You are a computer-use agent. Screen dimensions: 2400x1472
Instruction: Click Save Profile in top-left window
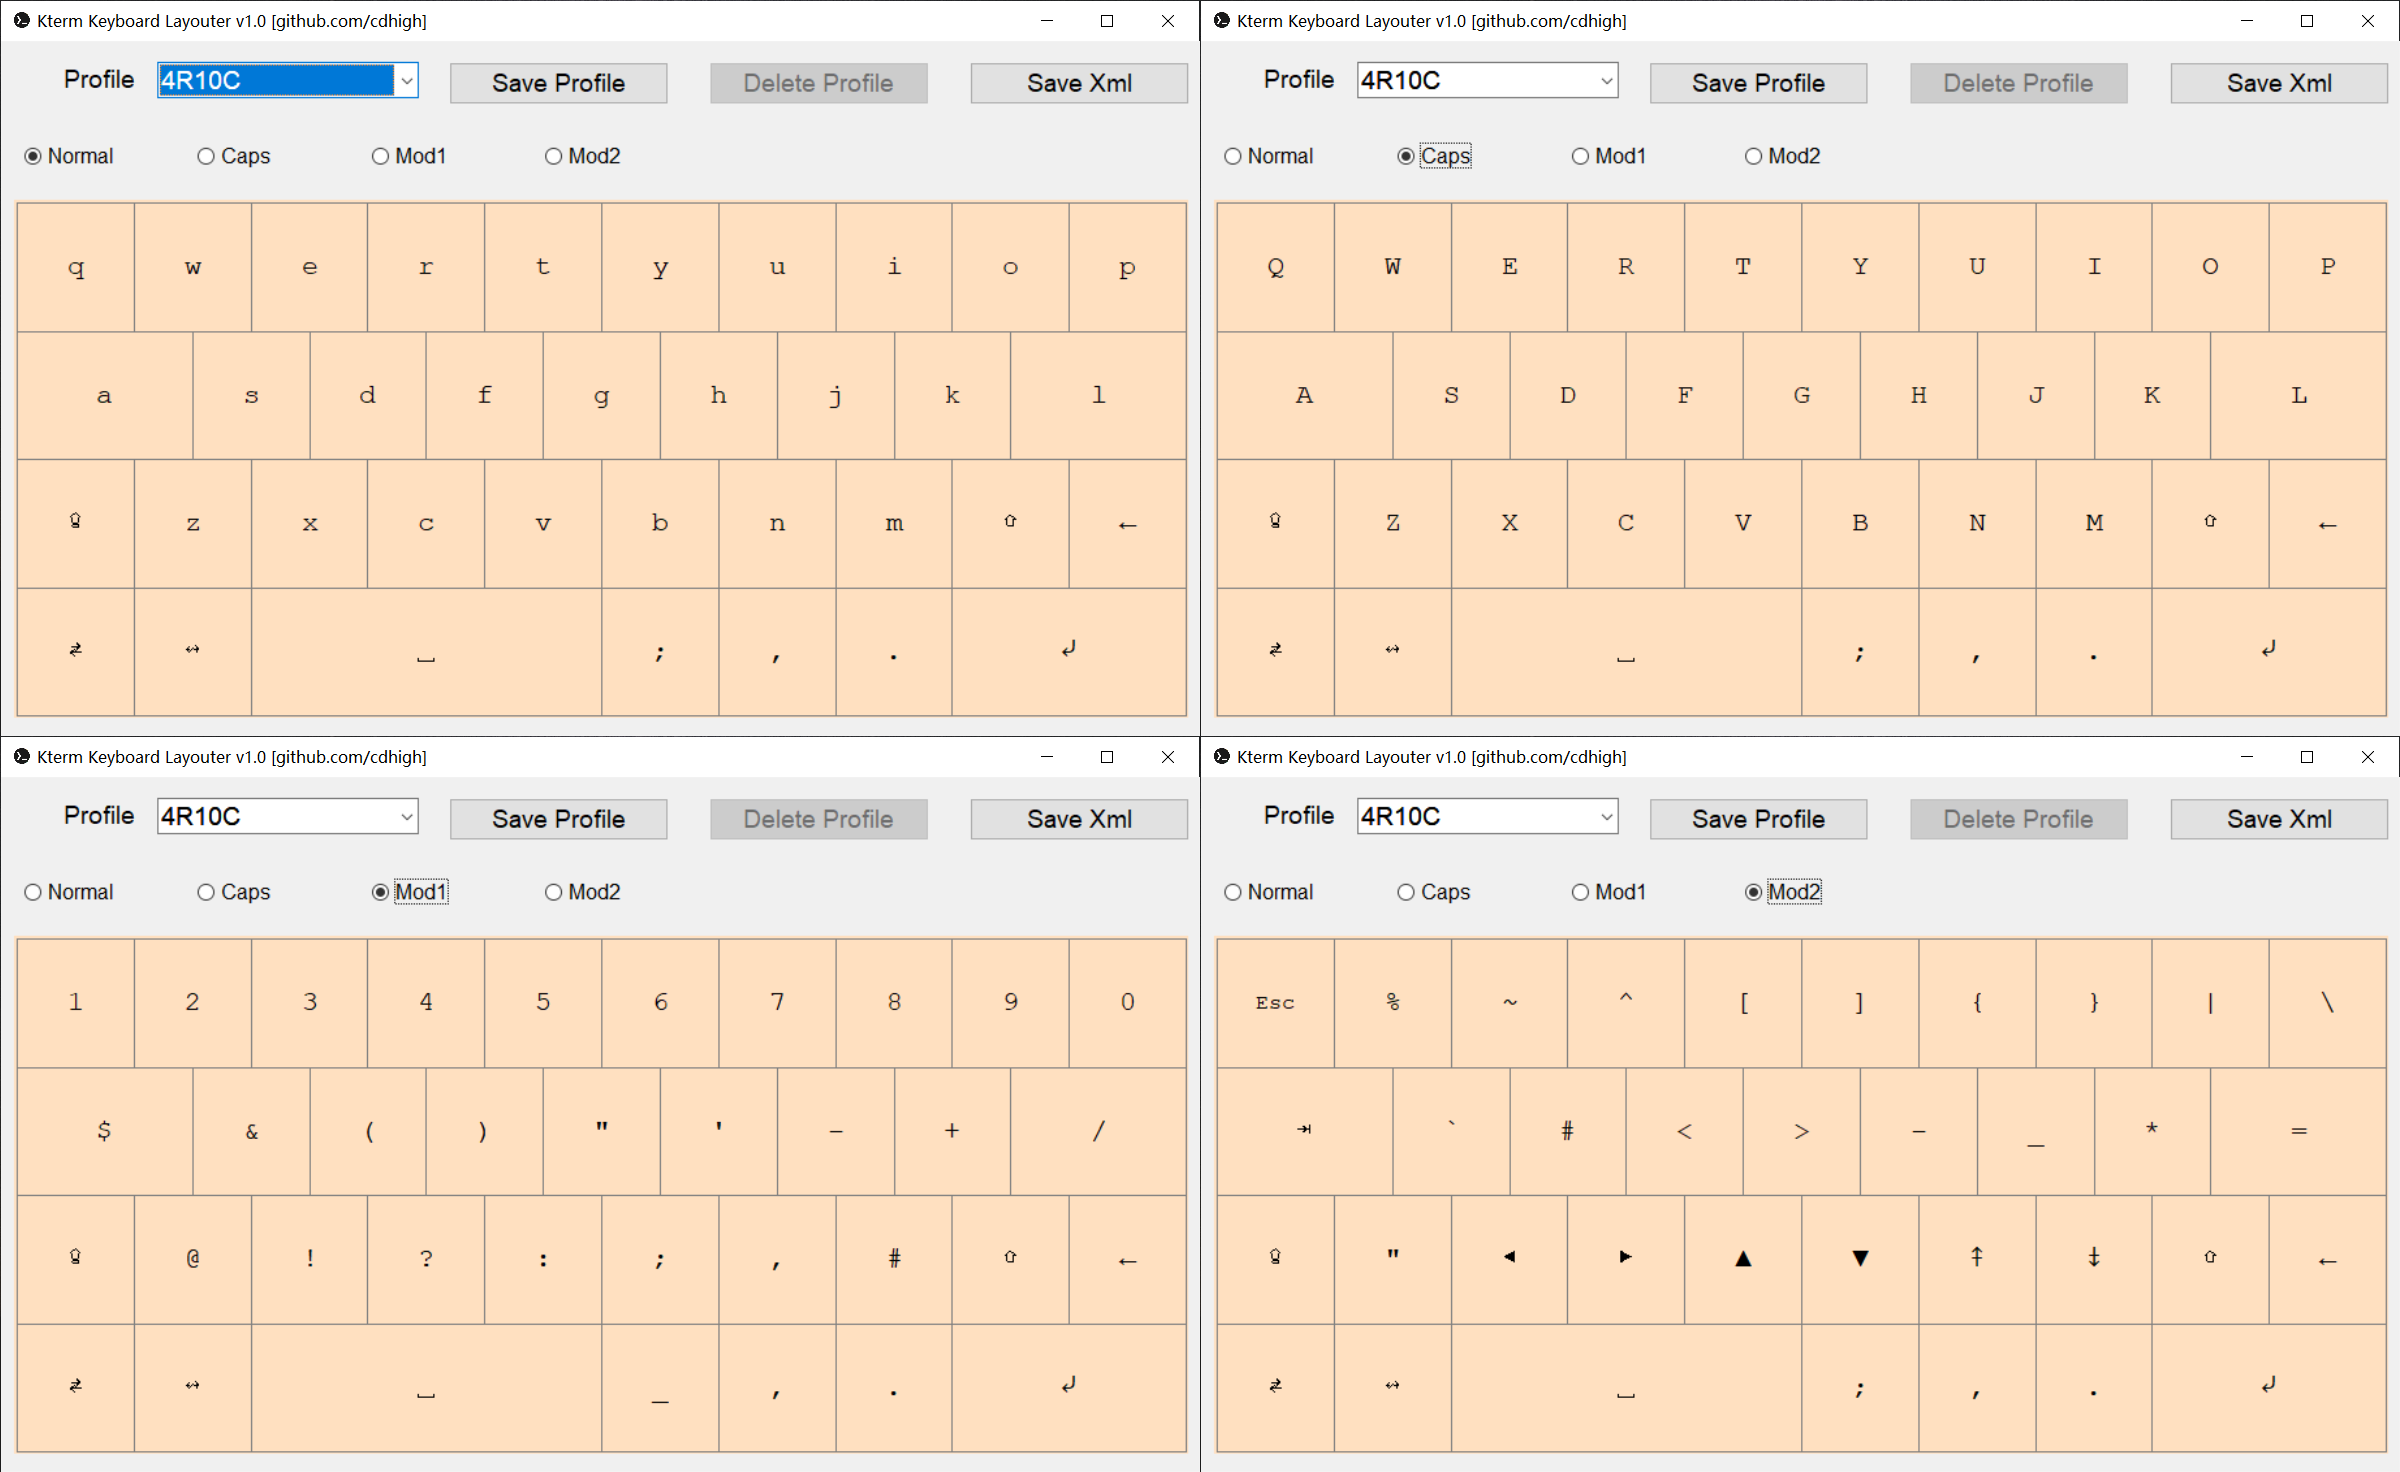click(x=558, y=83)
